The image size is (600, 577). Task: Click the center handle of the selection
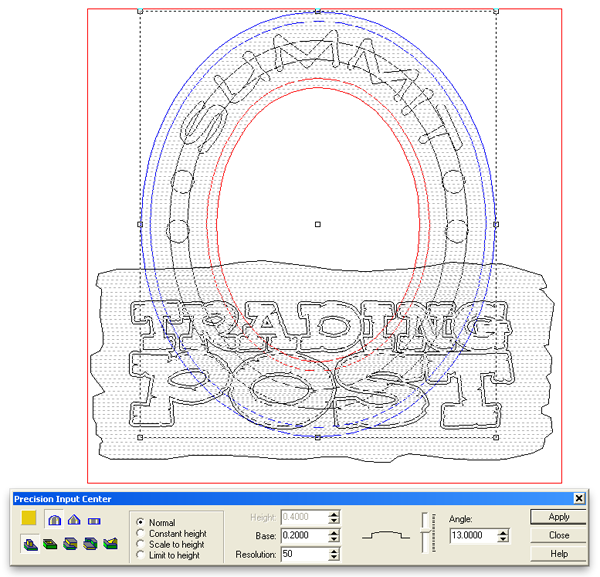[318, 224]
